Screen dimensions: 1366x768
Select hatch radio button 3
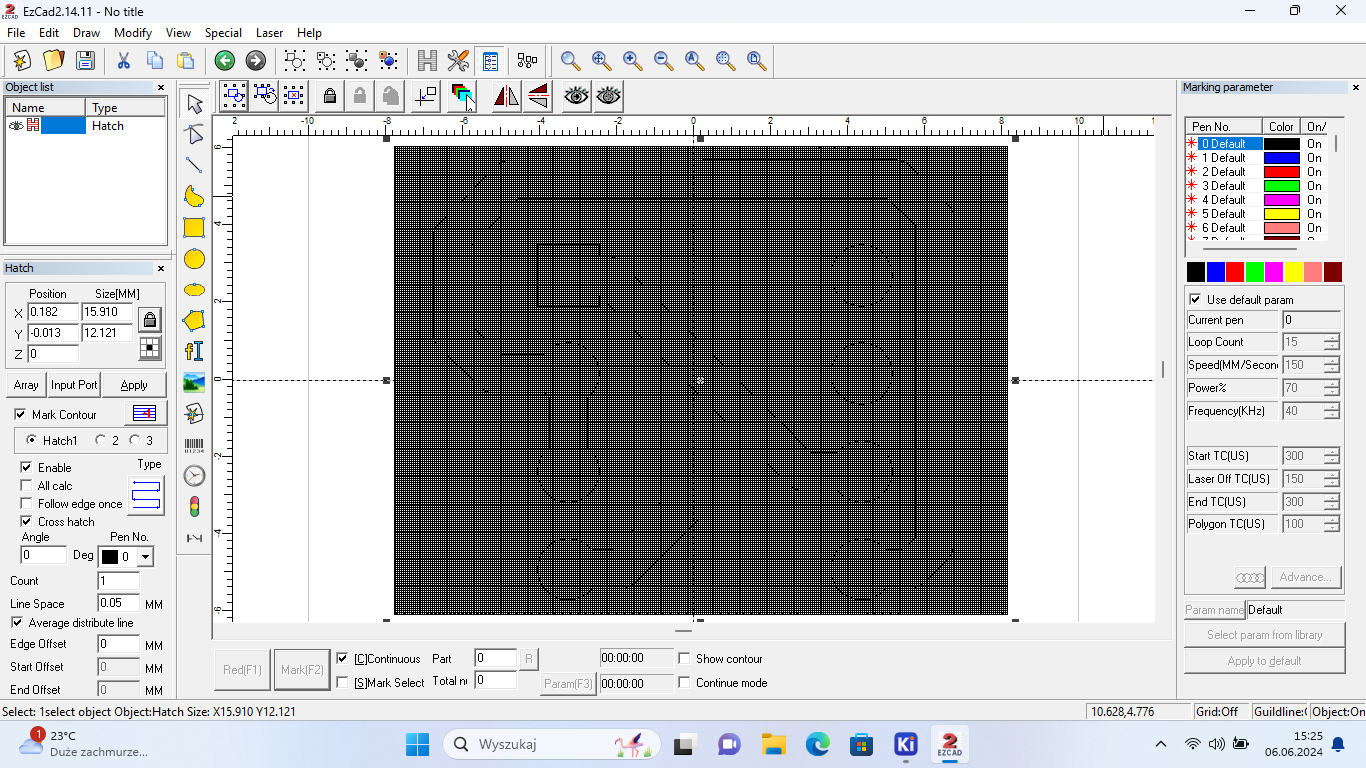135,440
